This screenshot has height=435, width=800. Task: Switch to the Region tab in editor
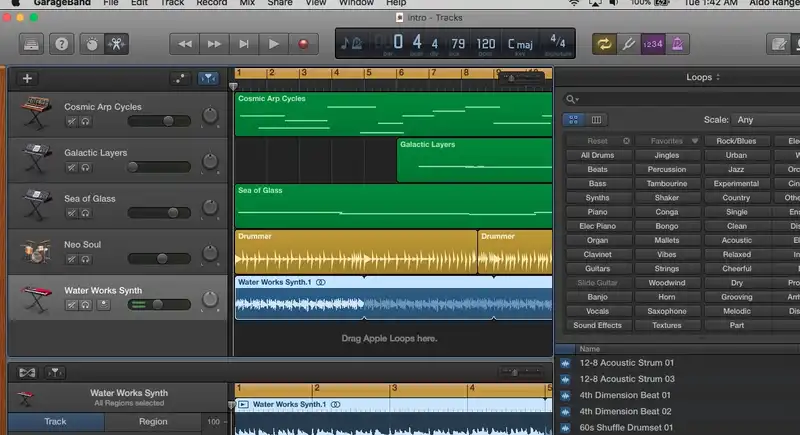click(153, 422)
